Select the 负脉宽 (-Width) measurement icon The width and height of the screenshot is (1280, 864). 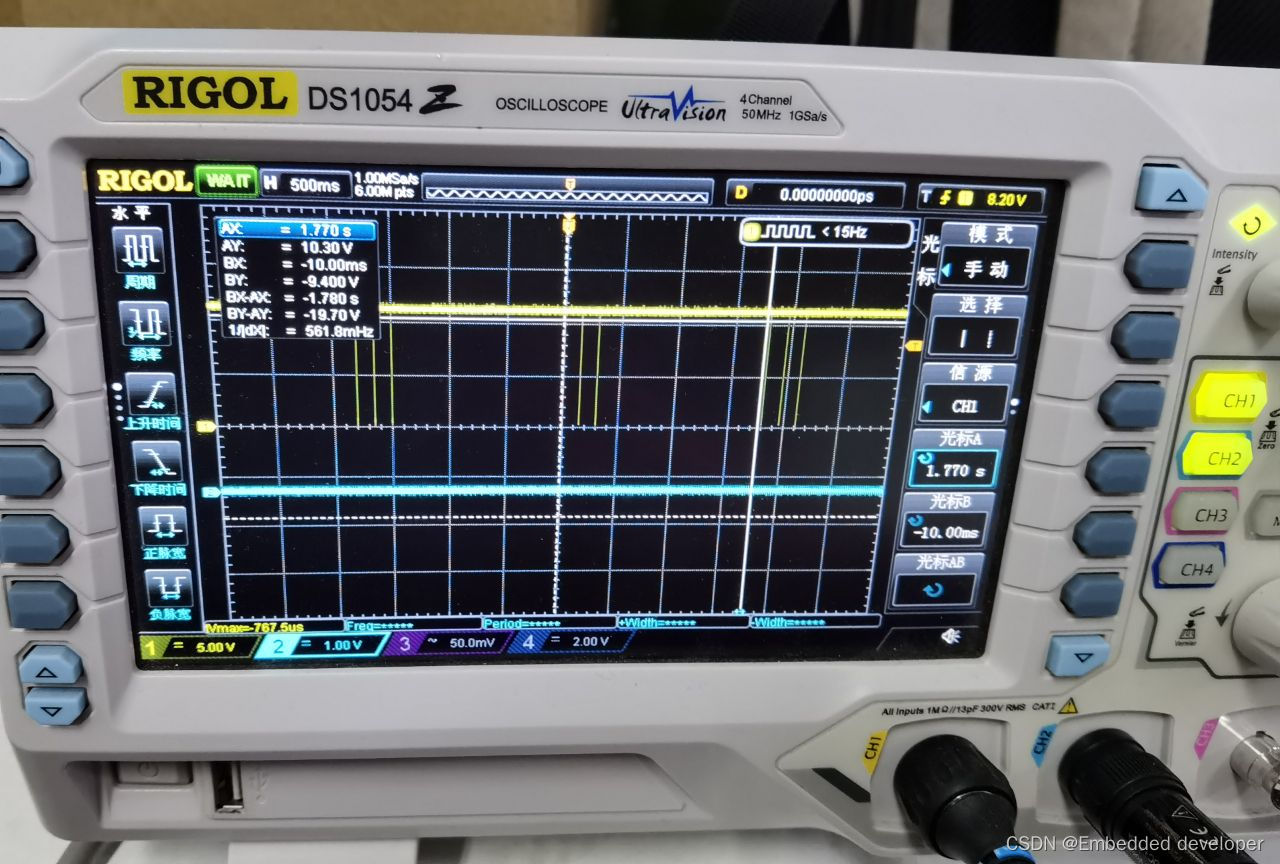click(x=169, y=596)
